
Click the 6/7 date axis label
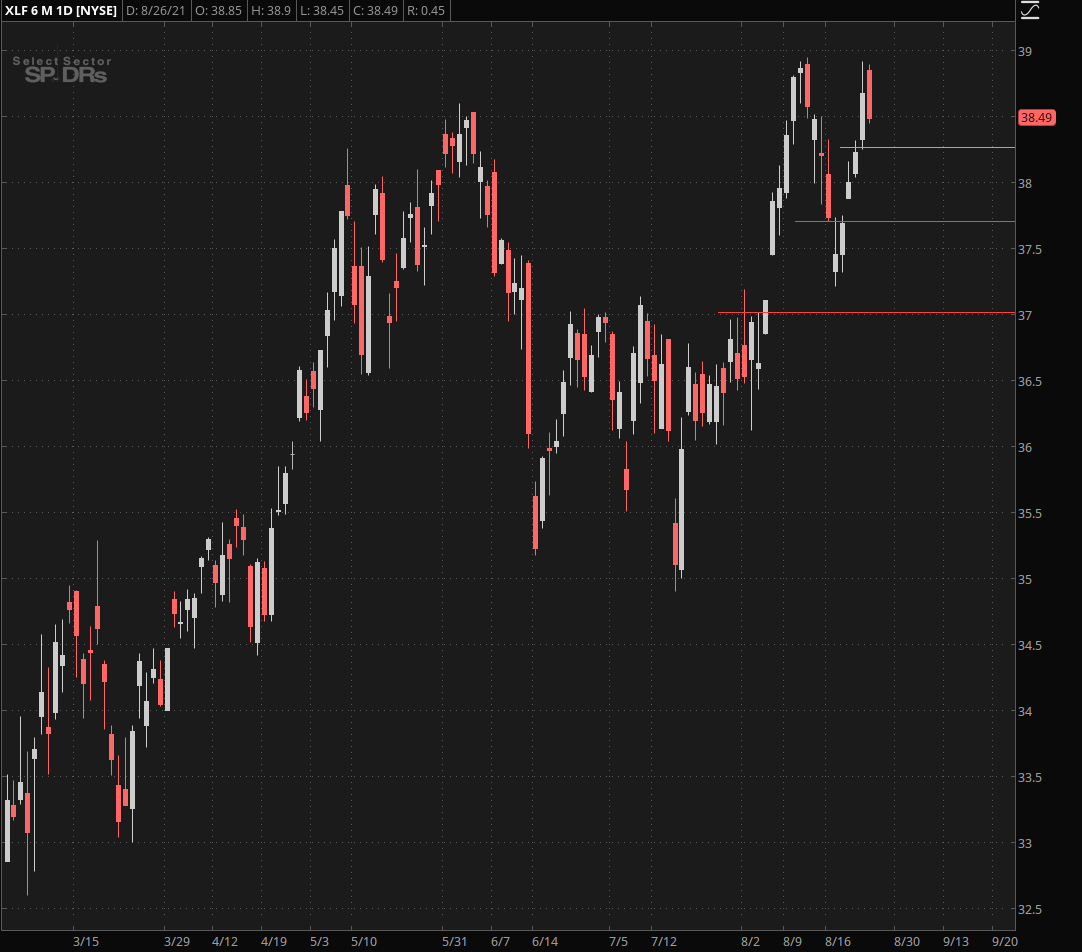[500, 942]
